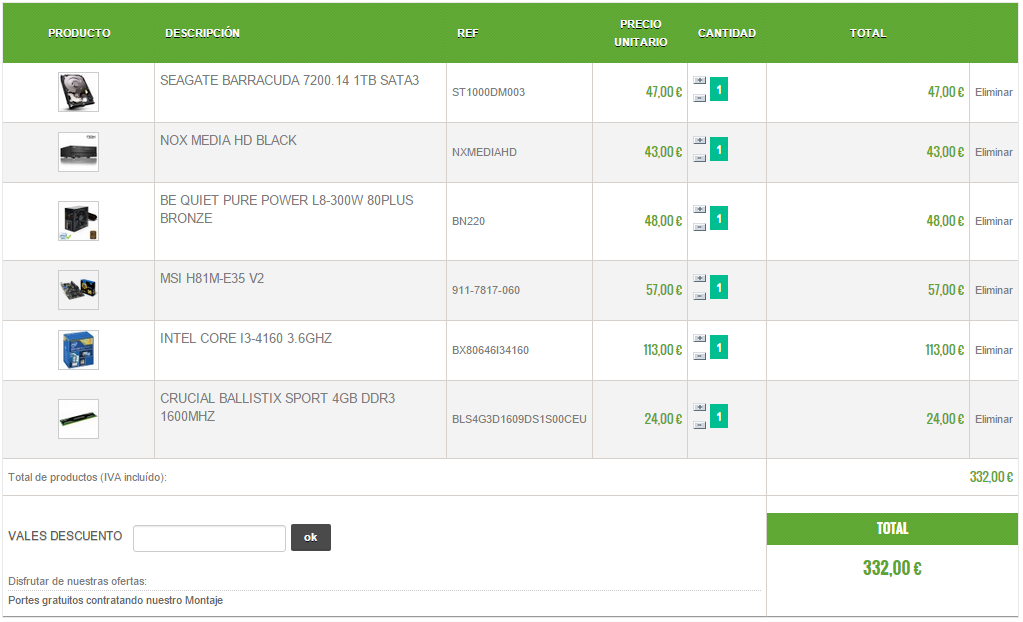
Task: Open NOX Media HD Black product thumbnail
Action: click(x=78, y=152)
